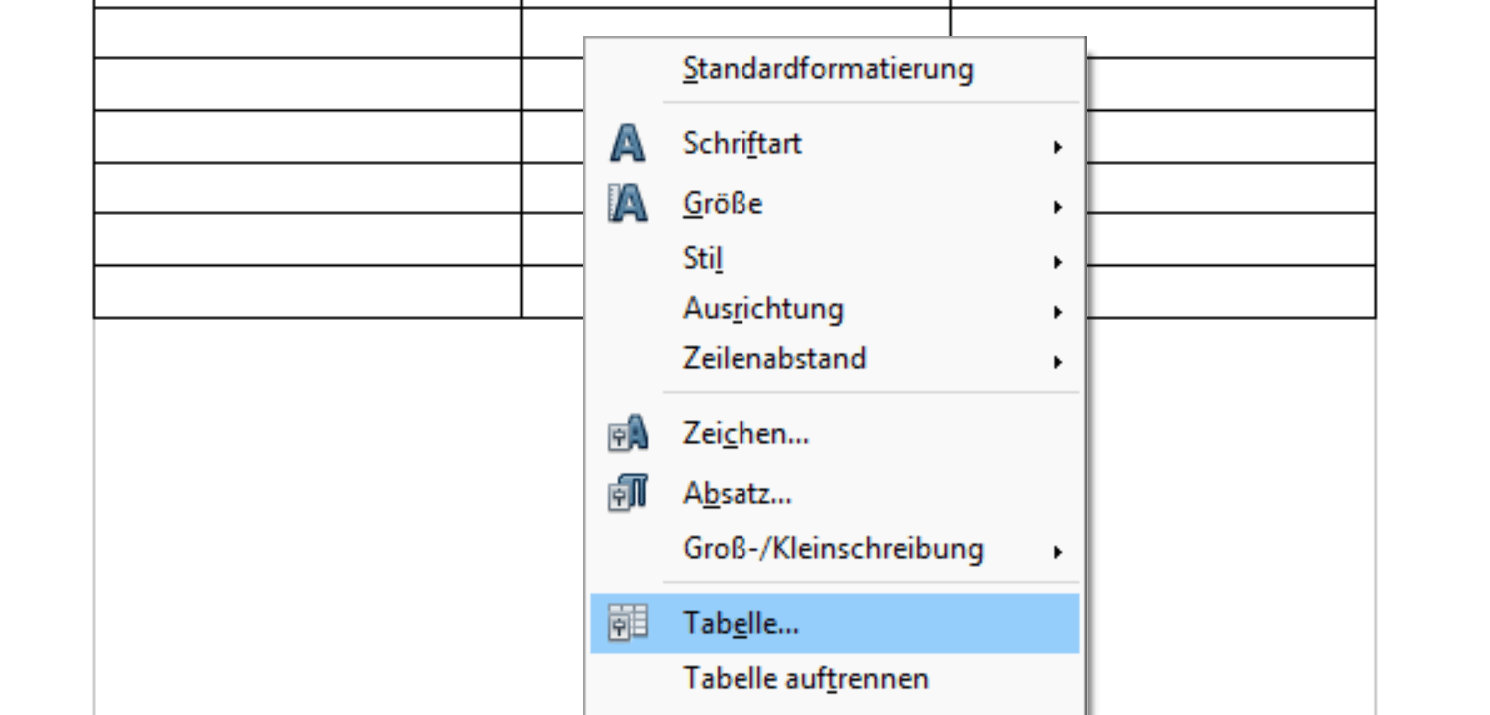Click the Größe size icon
This screenshot has height=715, width=1490.
click(x=628, y=204)
